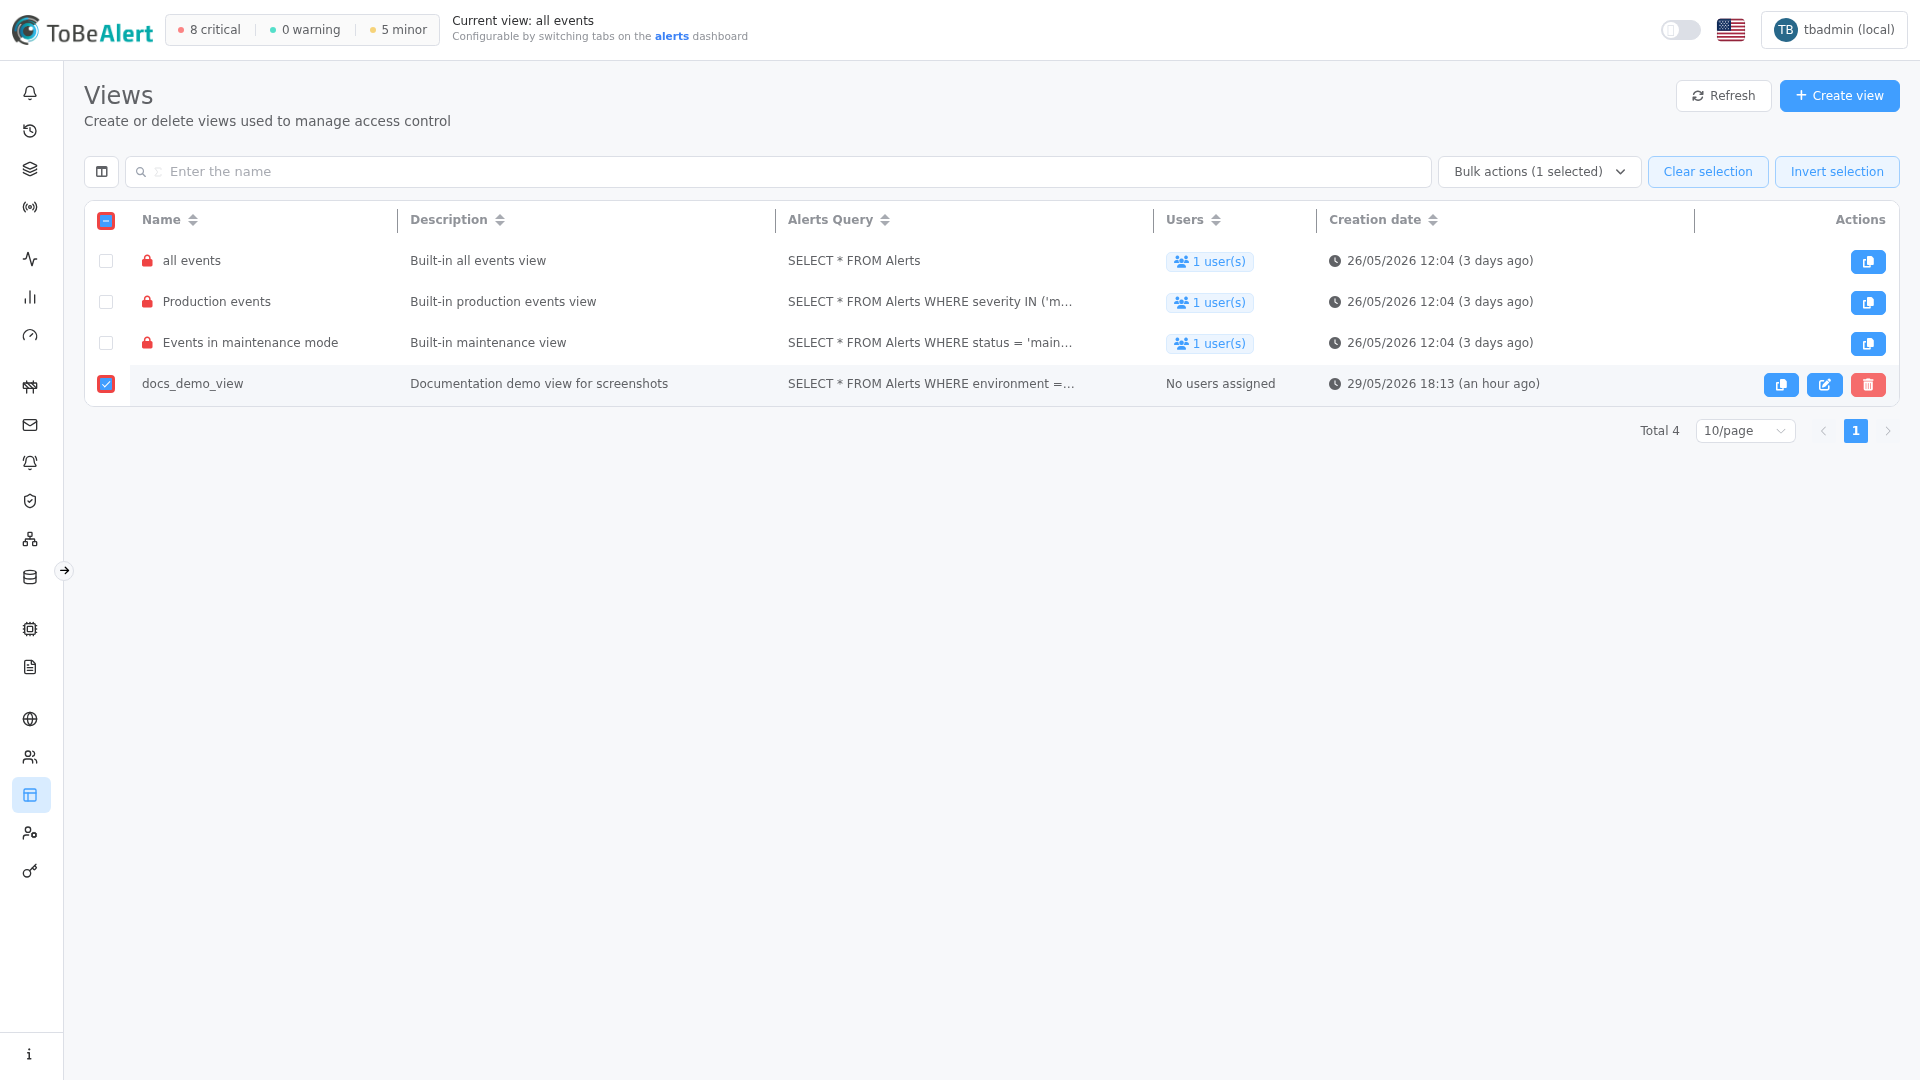1920x1080 pixels.
Task: Open the shield check sidebar icon
Action: (x=30, y=501)
